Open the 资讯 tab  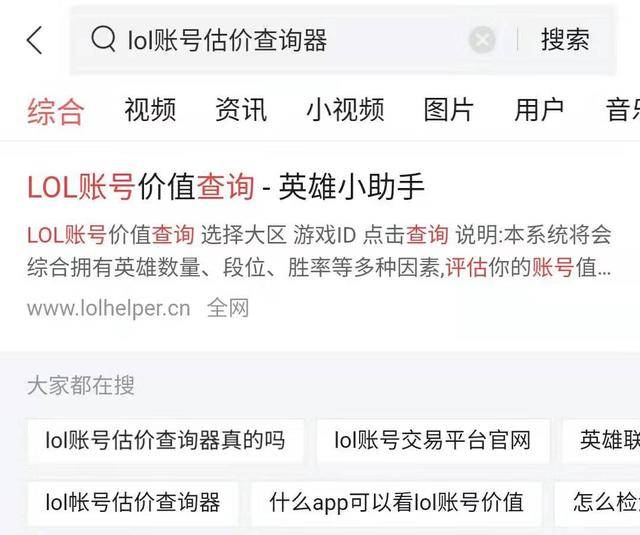point(241,110)
